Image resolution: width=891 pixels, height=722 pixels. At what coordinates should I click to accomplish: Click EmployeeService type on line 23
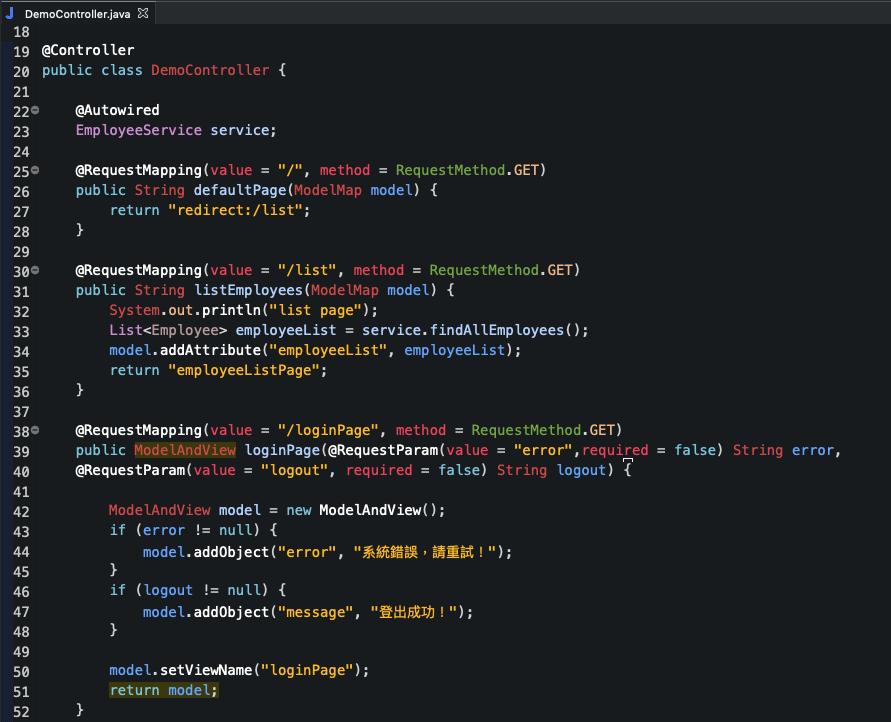pos(139,130)
